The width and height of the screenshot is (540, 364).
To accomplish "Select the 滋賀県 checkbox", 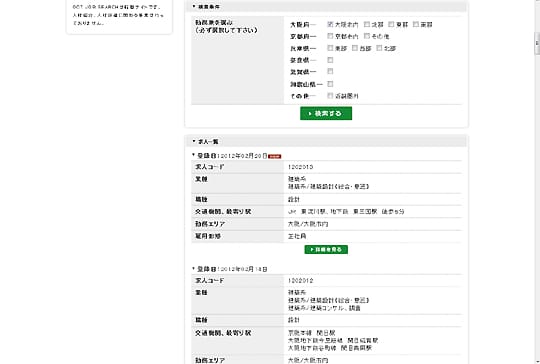I will [x=330, y=71].
